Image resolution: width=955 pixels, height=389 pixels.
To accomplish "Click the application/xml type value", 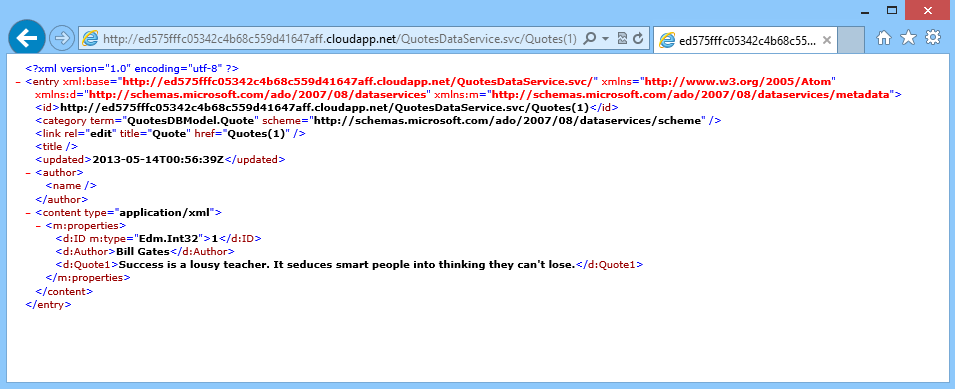I will coord(164,213).
